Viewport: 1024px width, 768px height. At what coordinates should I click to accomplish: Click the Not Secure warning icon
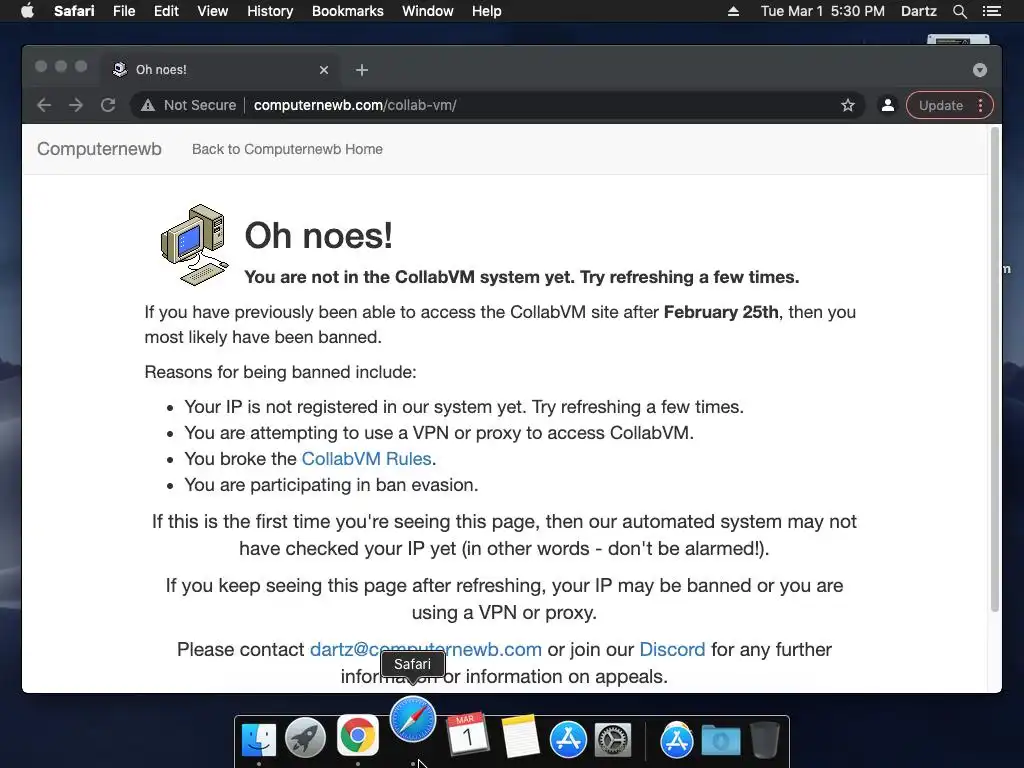[x=148, y=105]
